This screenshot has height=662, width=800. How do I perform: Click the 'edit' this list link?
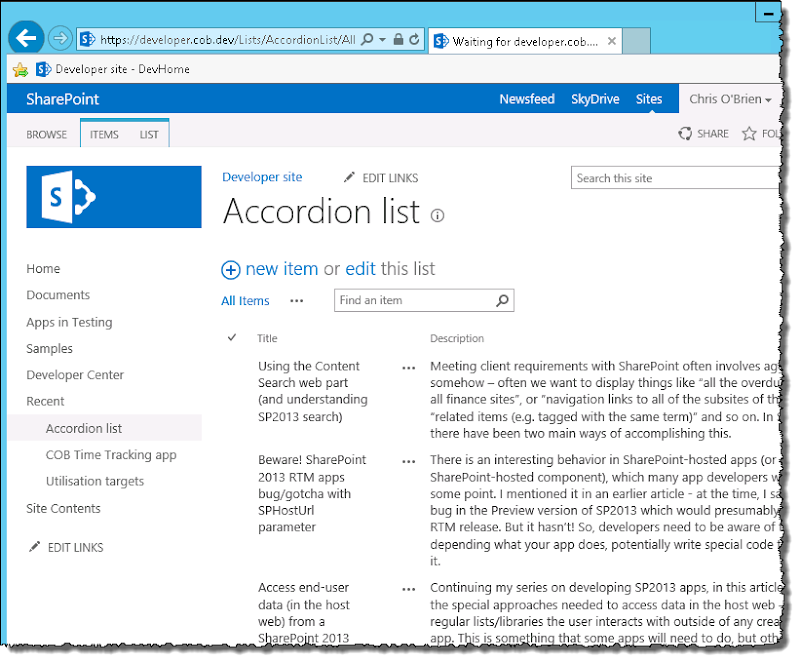[360, 269]
